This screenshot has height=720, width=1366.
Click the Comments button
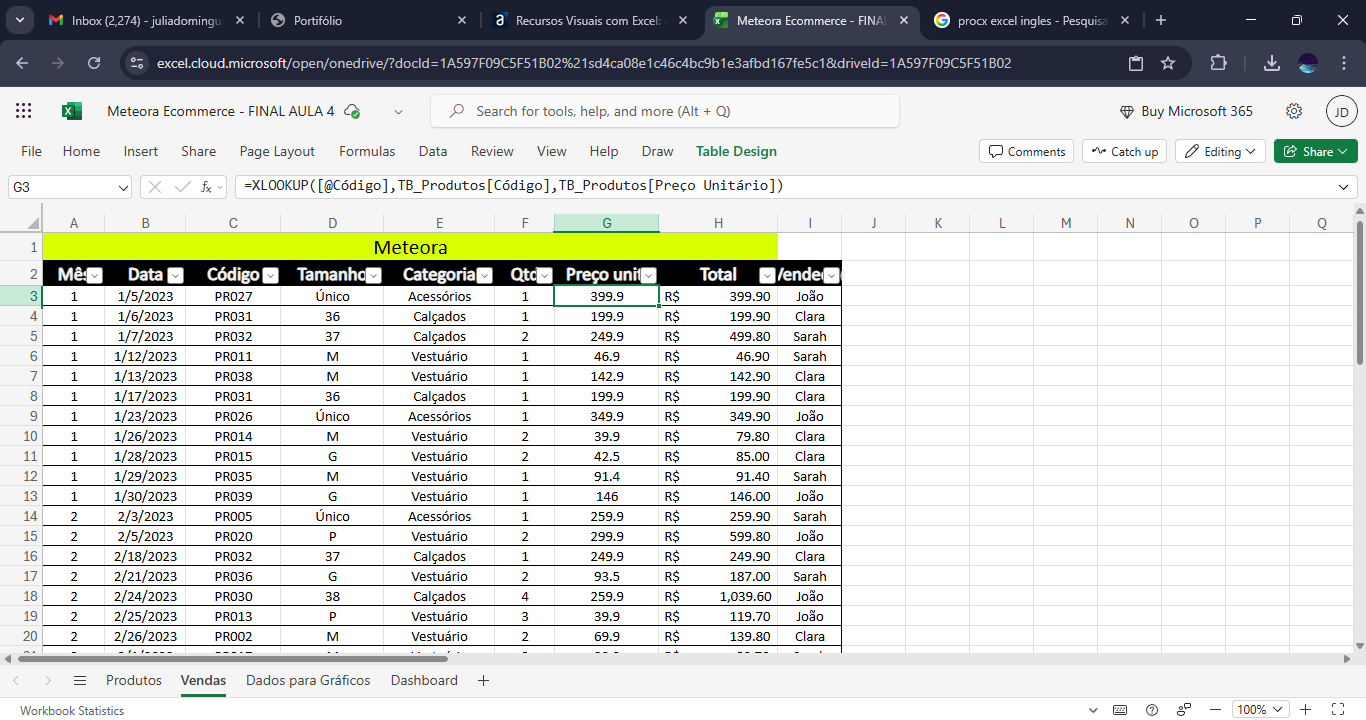click(1027, 151)
